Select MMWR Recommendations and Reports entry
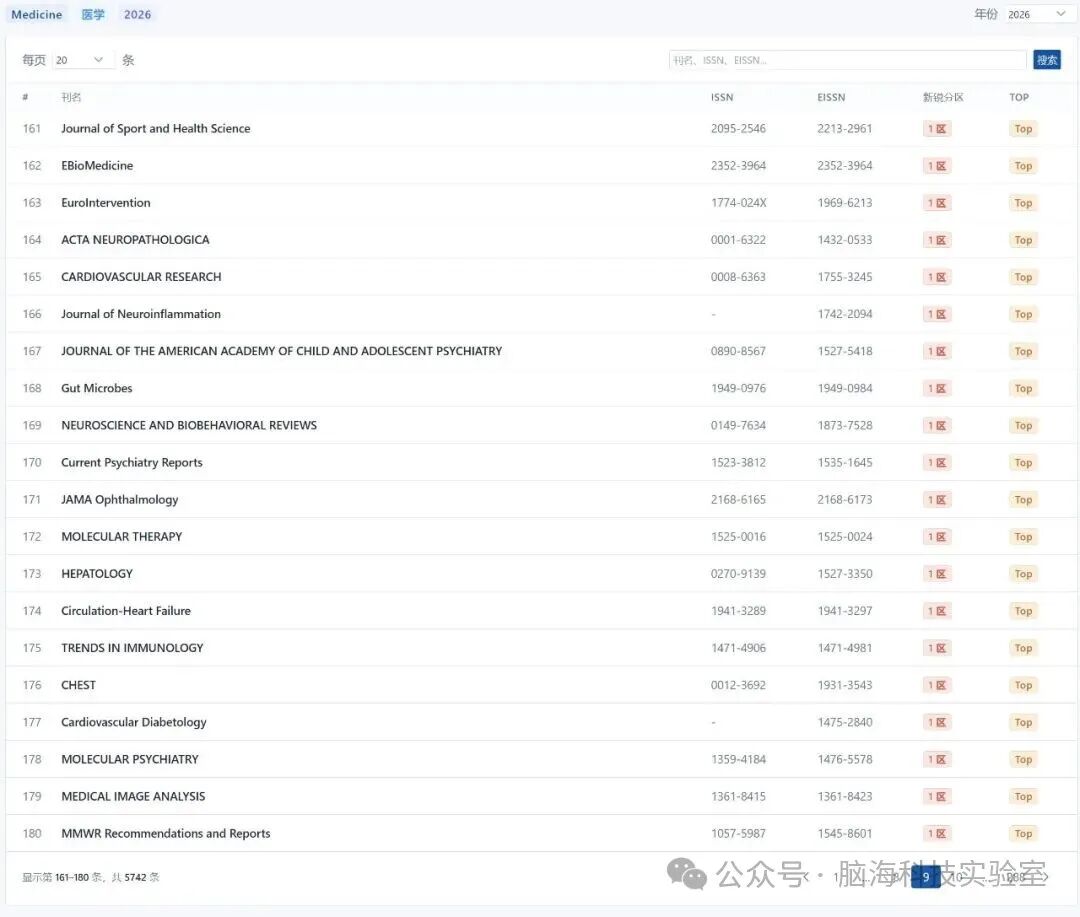The image size is (1080, 917). click(x=165, y=834)
